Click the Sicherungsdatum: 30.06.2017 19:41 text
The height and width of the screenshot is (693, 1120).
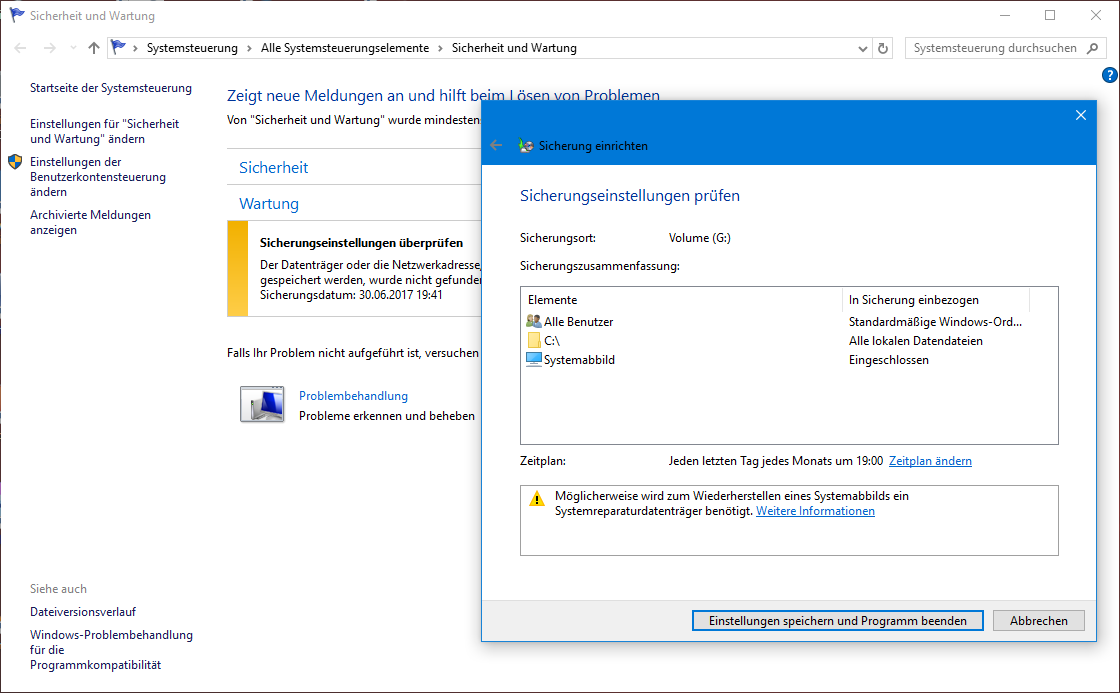point(351,294)
